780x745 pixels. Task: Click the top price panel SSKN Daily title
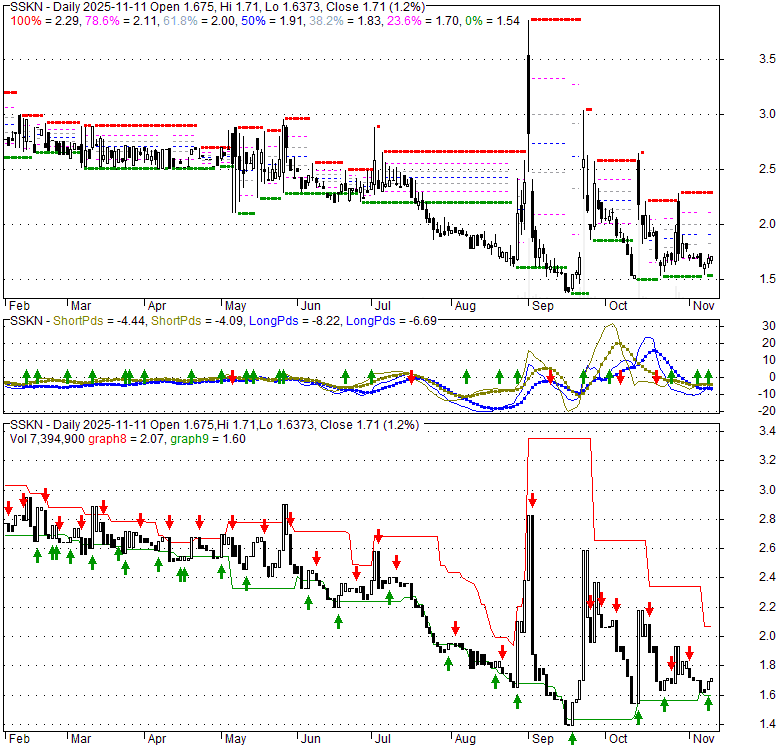pyautogui.click(x=218, y=7)
